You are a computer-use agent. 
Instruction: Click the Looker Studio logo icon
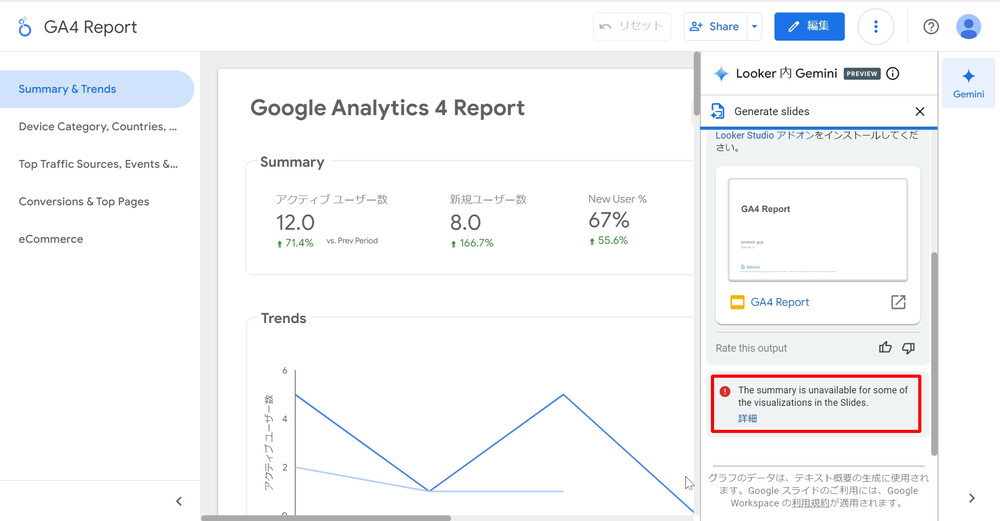[24, 27]
